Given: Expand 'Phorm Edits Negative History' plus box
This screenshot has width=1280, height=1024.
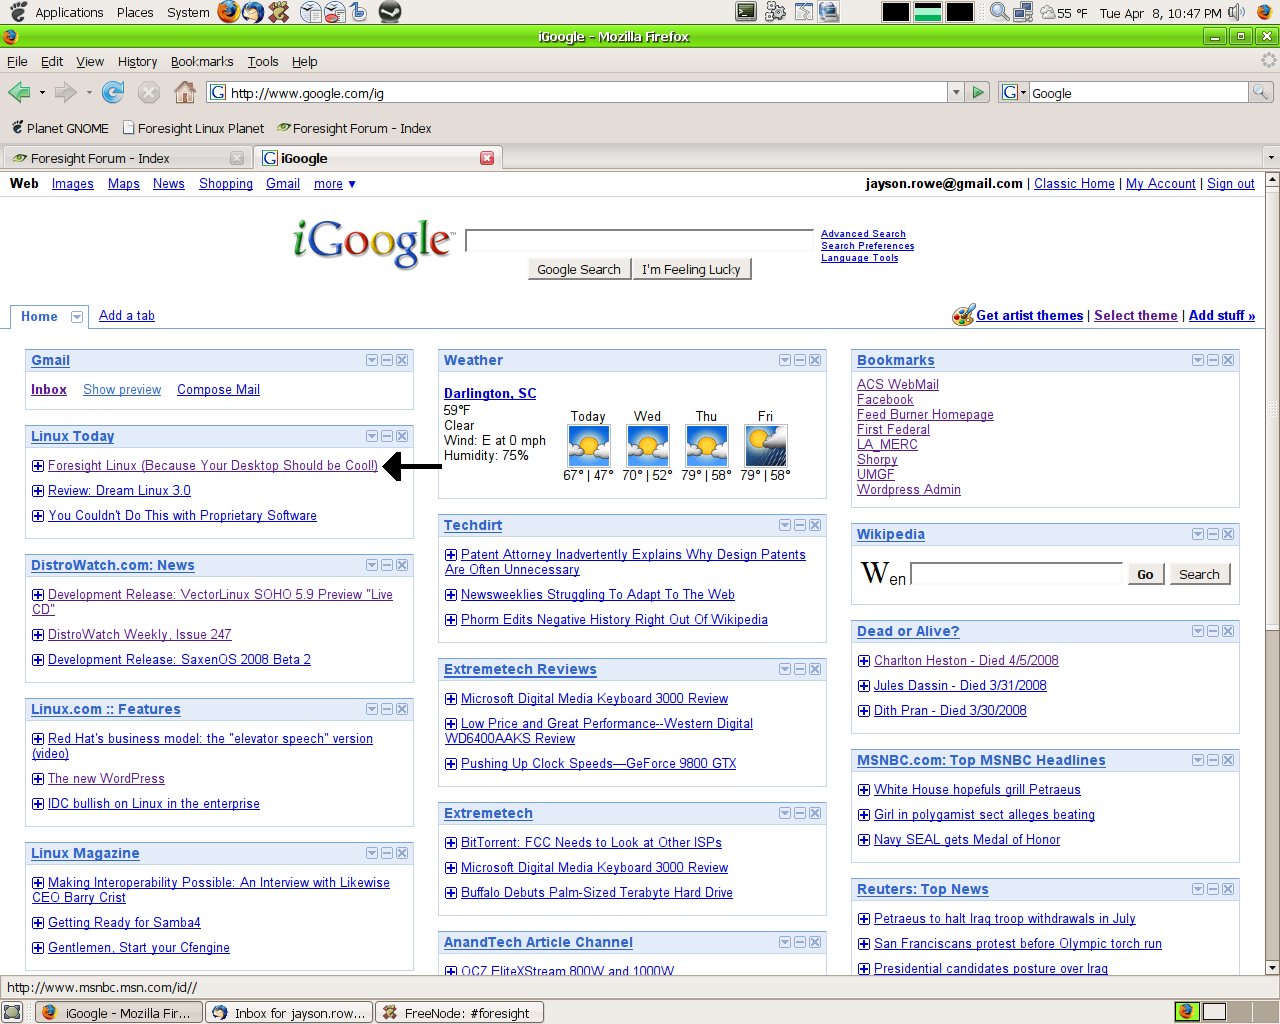Looking at the screenshot, I should coord(451,619).
